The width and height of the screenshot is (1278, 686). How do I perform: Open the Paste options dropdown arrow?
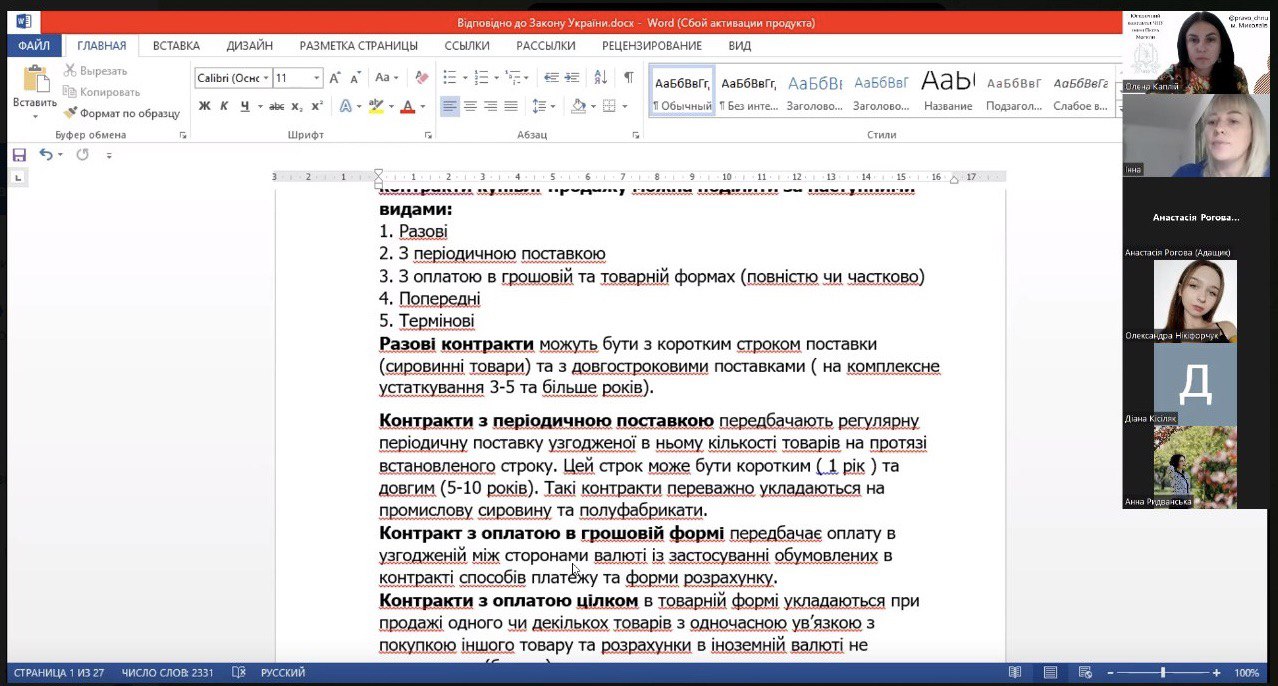(35, 116)
